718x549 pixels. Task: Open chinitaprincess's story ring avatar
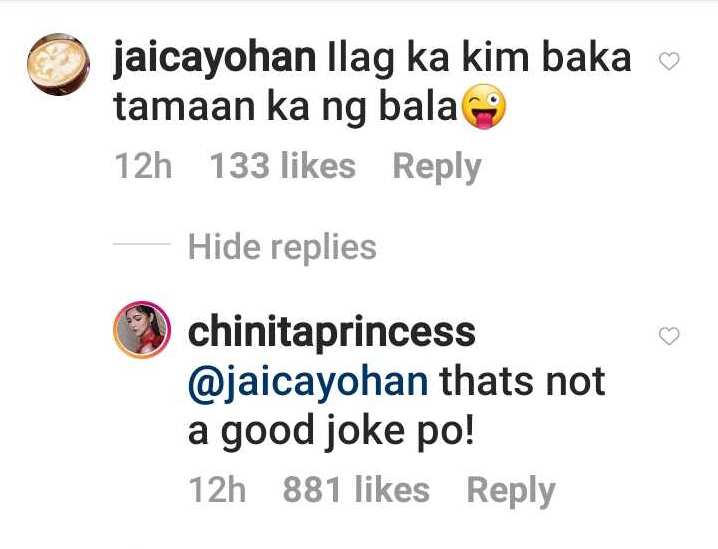142,329
